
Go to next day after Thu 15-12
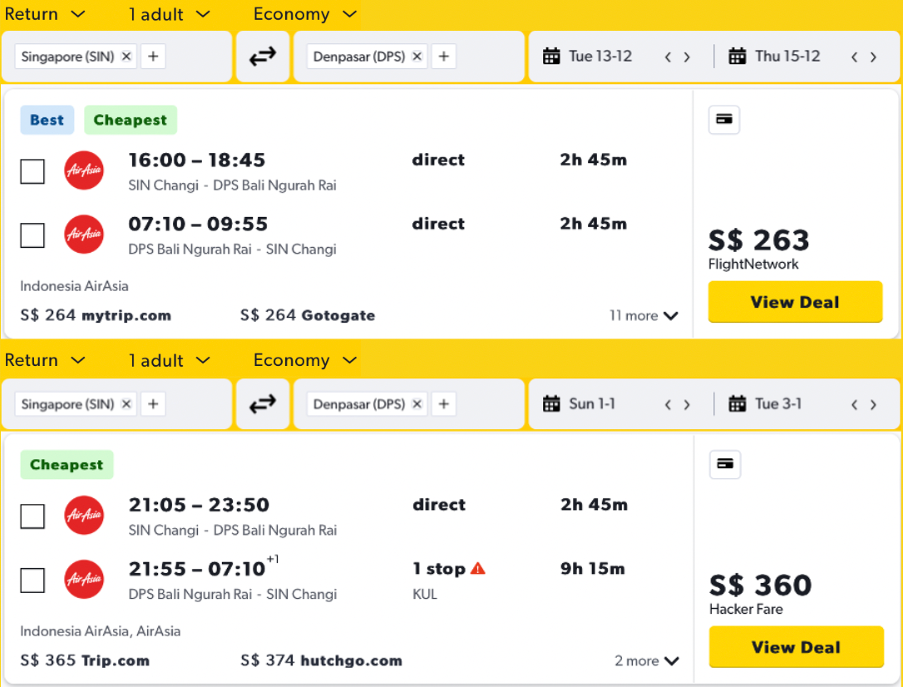pyautogui.click(x=873, y=57)
